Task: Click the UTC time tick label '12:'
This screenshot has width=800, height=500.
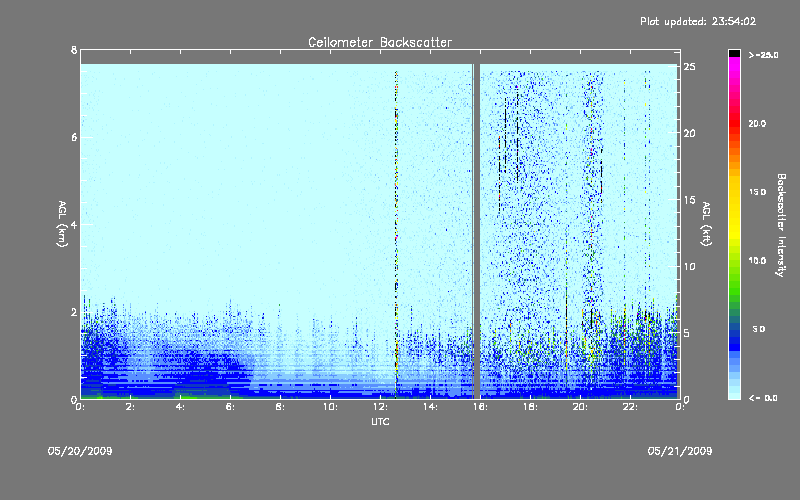Action: point(380,407)
